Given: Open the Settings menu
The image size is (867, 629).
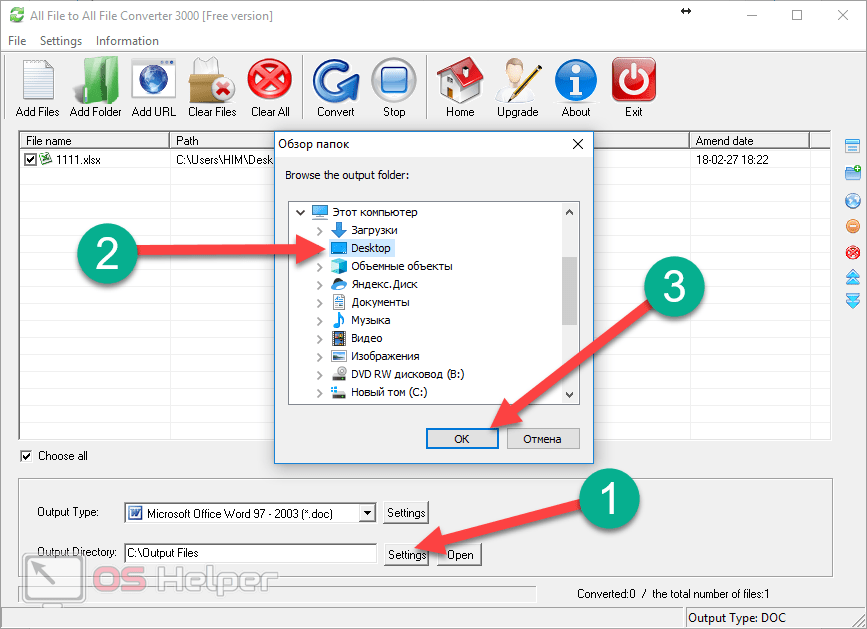Looking at the screenshot, I should tap(61, 41).
